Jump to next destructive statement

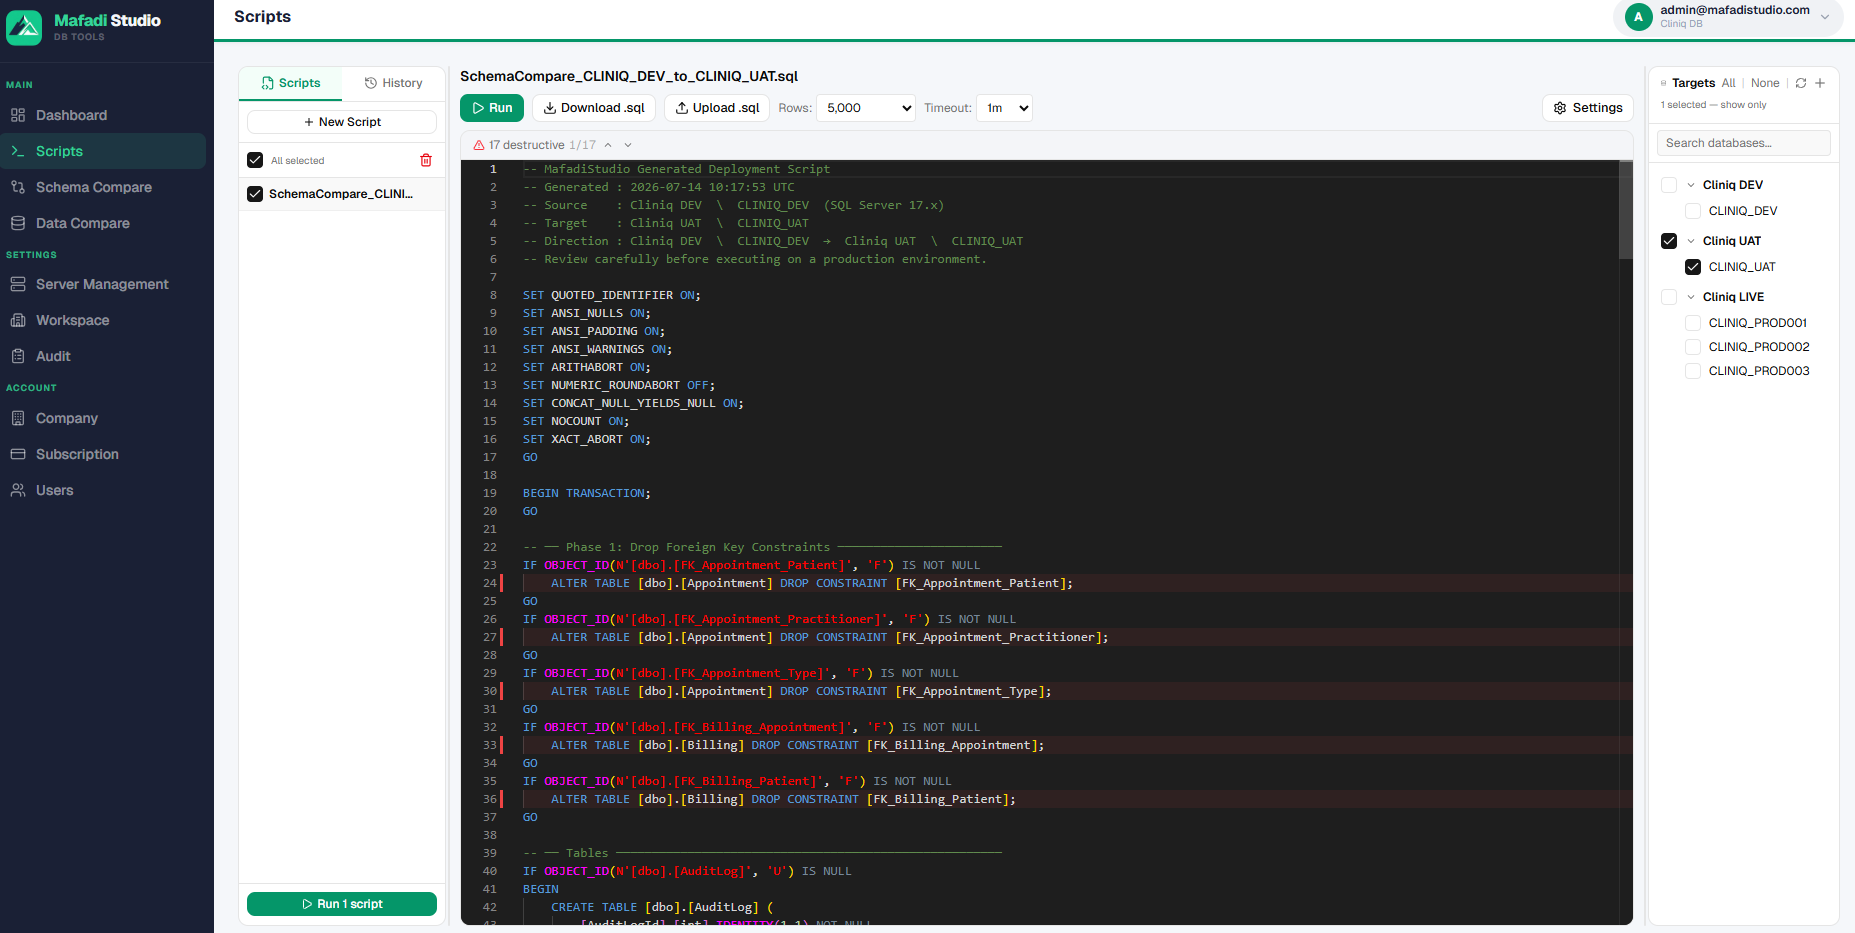click(628, 145)
